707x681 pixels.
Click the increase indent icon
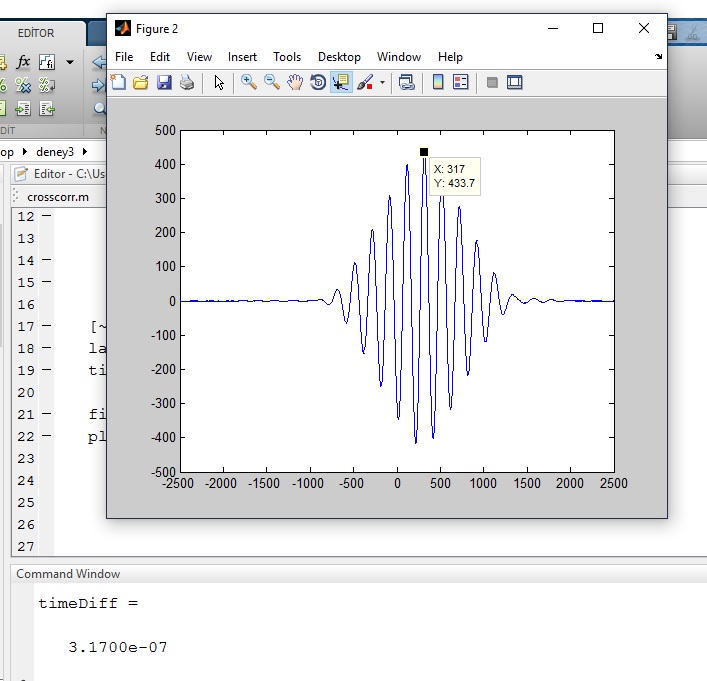(x=23, y=108)
